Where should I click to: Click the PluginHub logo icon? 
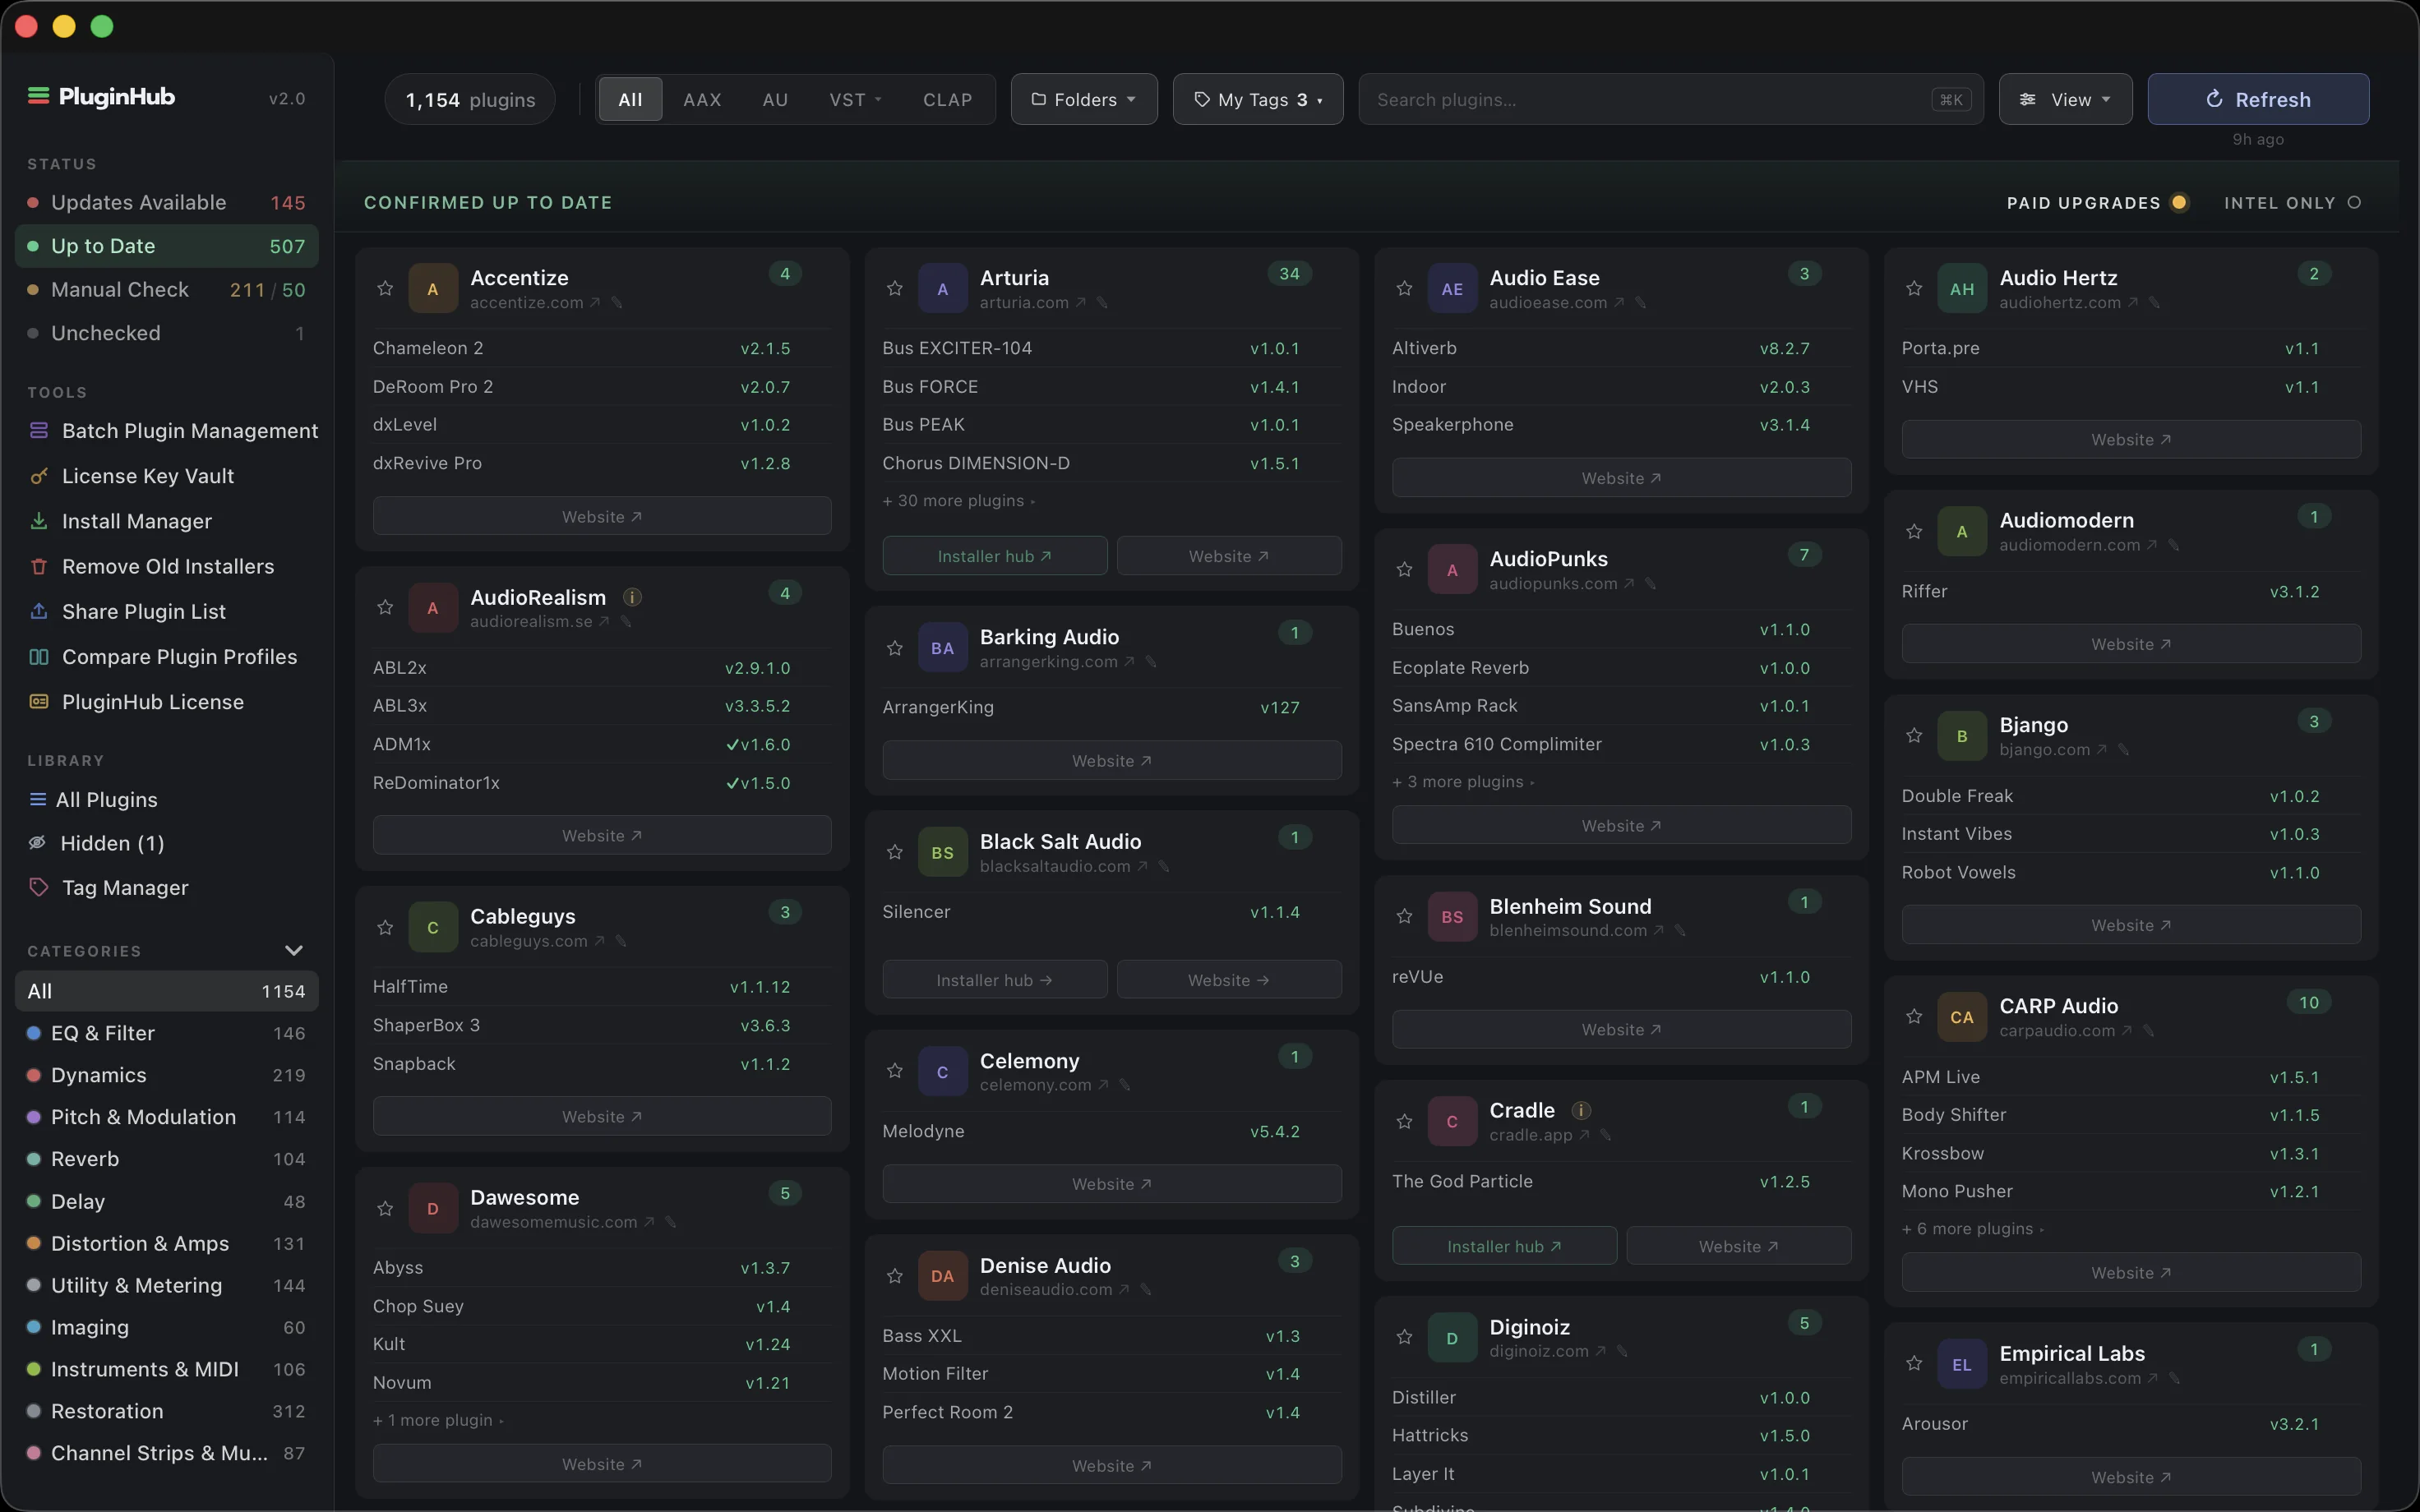(x=39, y=96)
